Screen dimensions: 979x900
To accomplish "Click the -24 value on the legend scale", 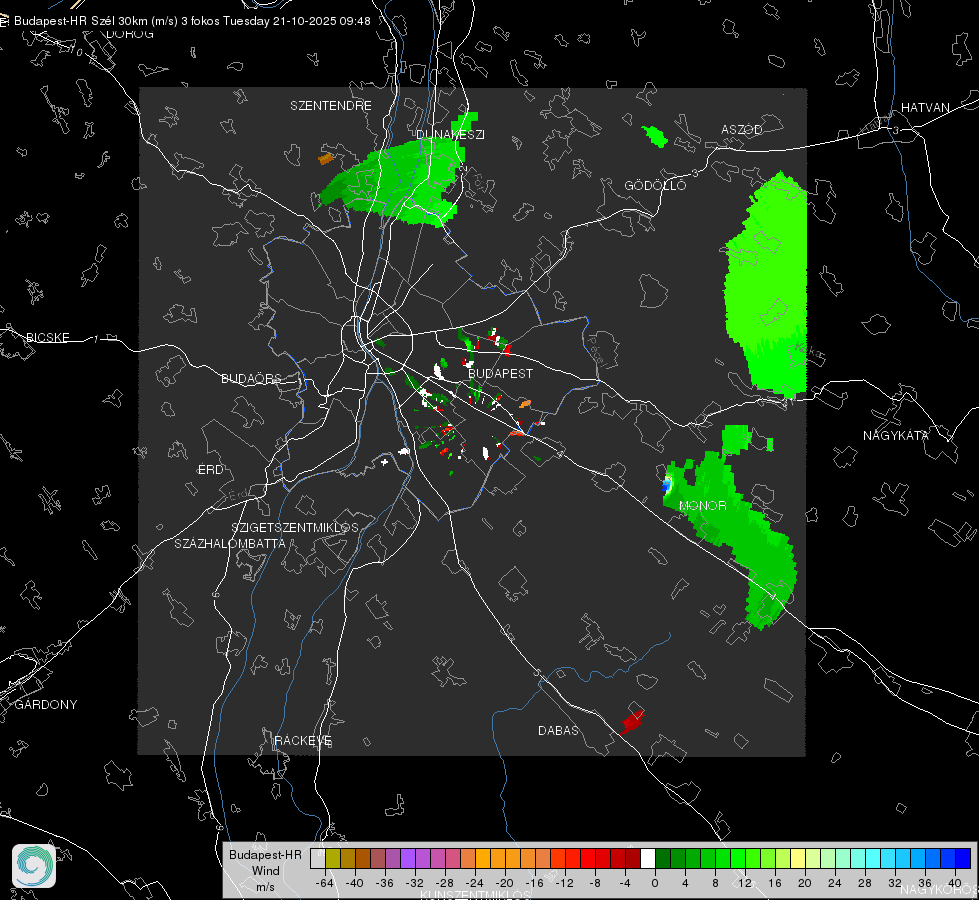I will point(475,883).
